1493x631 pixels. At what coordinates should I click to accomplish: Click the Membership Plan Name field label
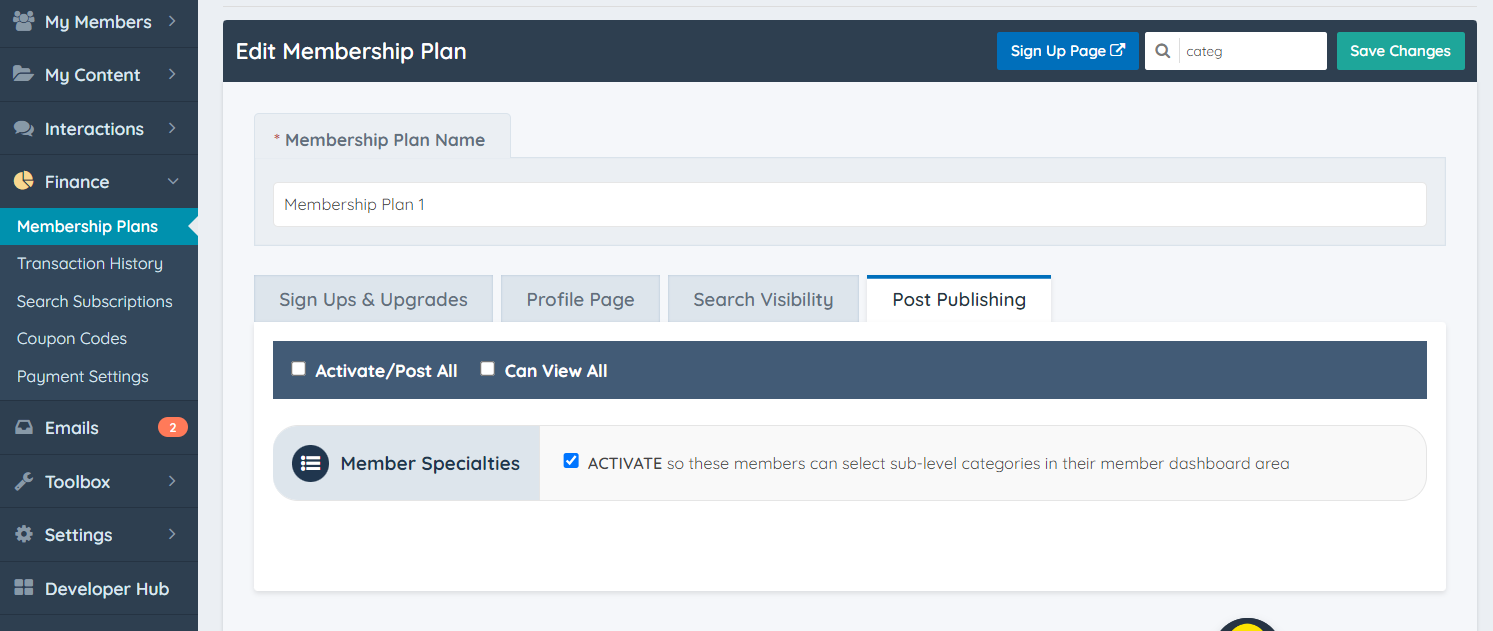click(385, 140)
